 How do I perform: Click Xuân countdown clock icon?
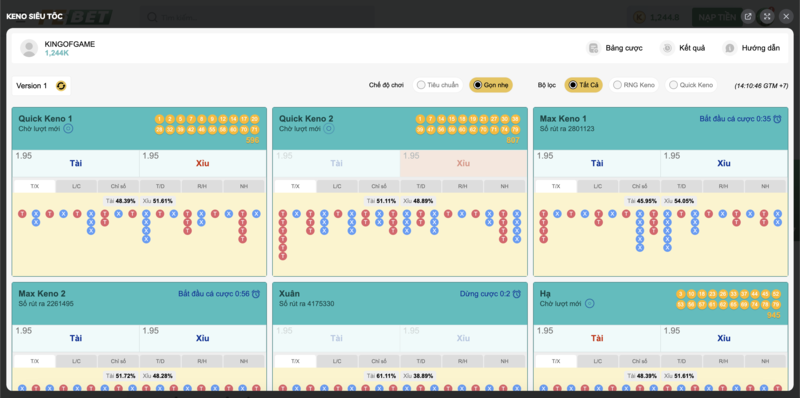pyautogui.click(x=517, y=294)
